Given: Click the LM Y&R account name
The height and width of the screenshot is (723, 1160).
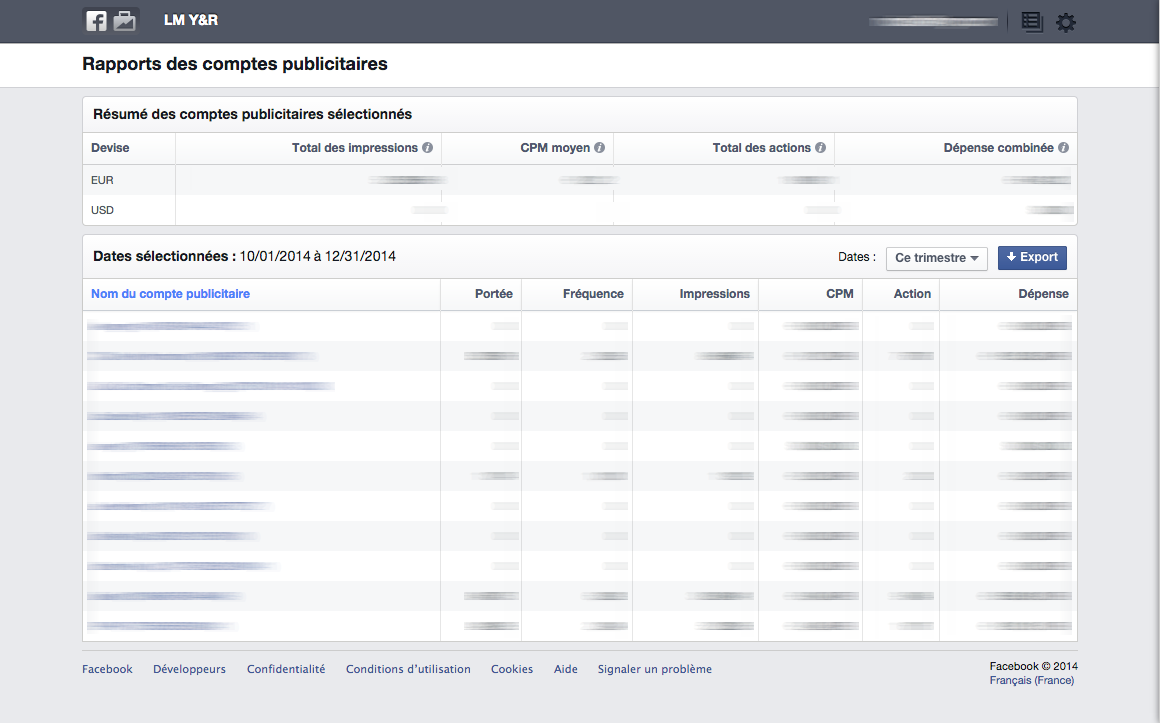Looking at the screenshot, I should pyautogui.click(x=191, y=20).
